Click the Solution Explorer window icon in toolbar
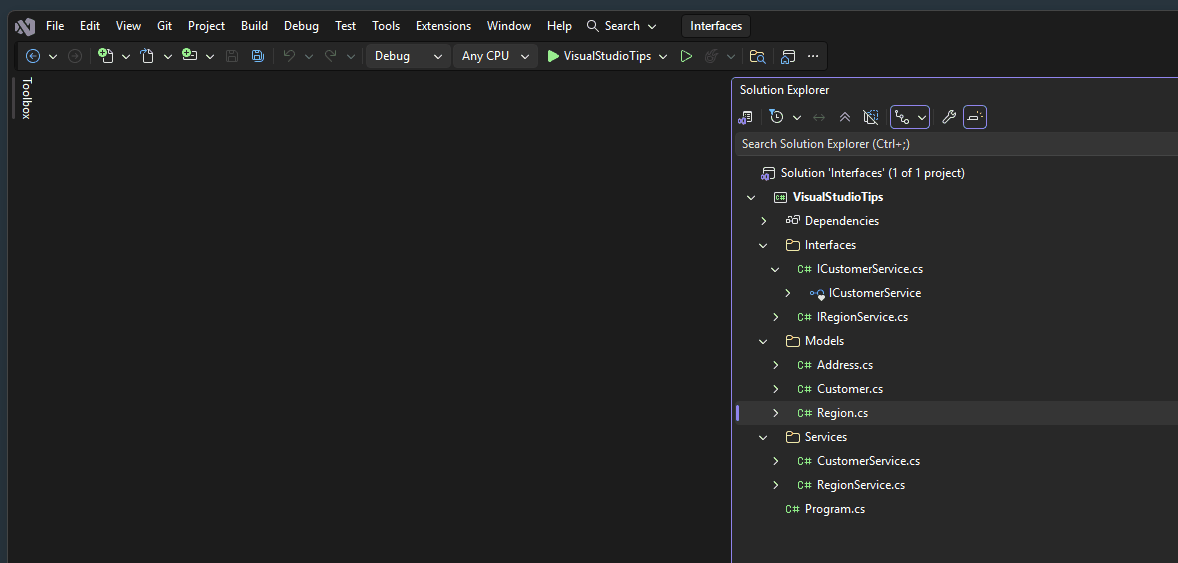Screen dimensions: 1178x563 (x=788, y=56)
